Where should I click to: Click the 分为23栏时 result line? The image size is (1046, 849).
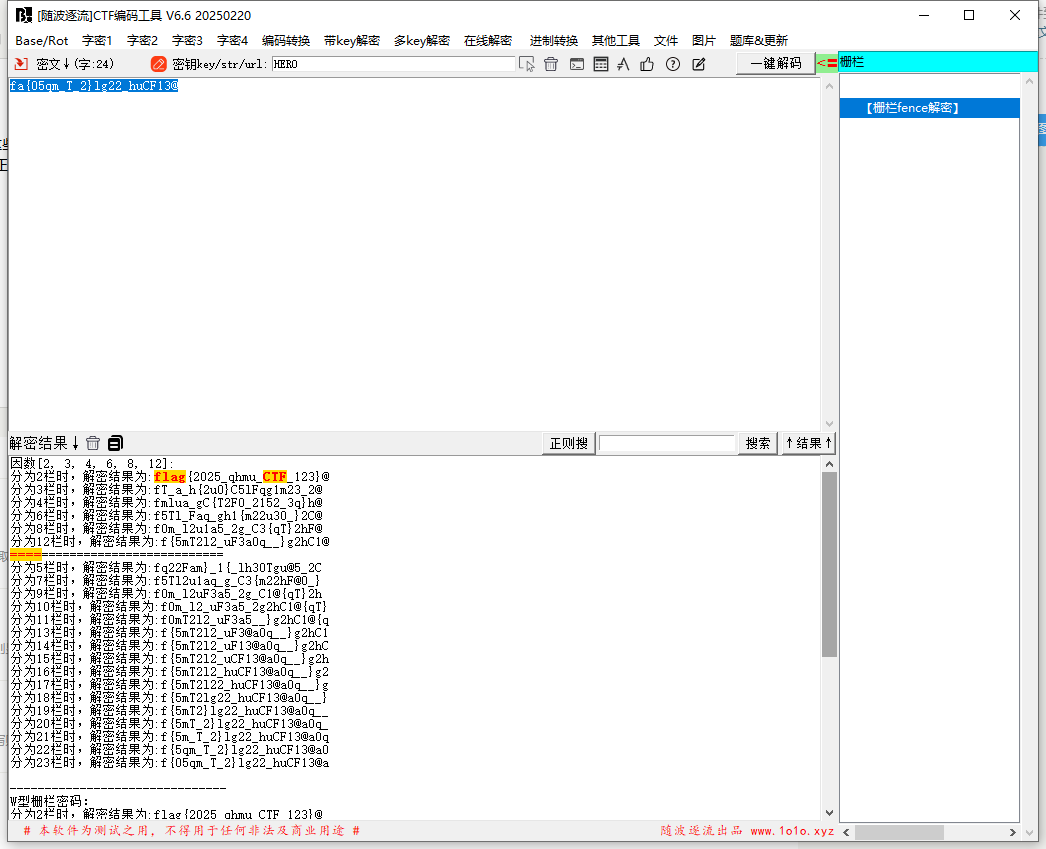pos(169,762)
